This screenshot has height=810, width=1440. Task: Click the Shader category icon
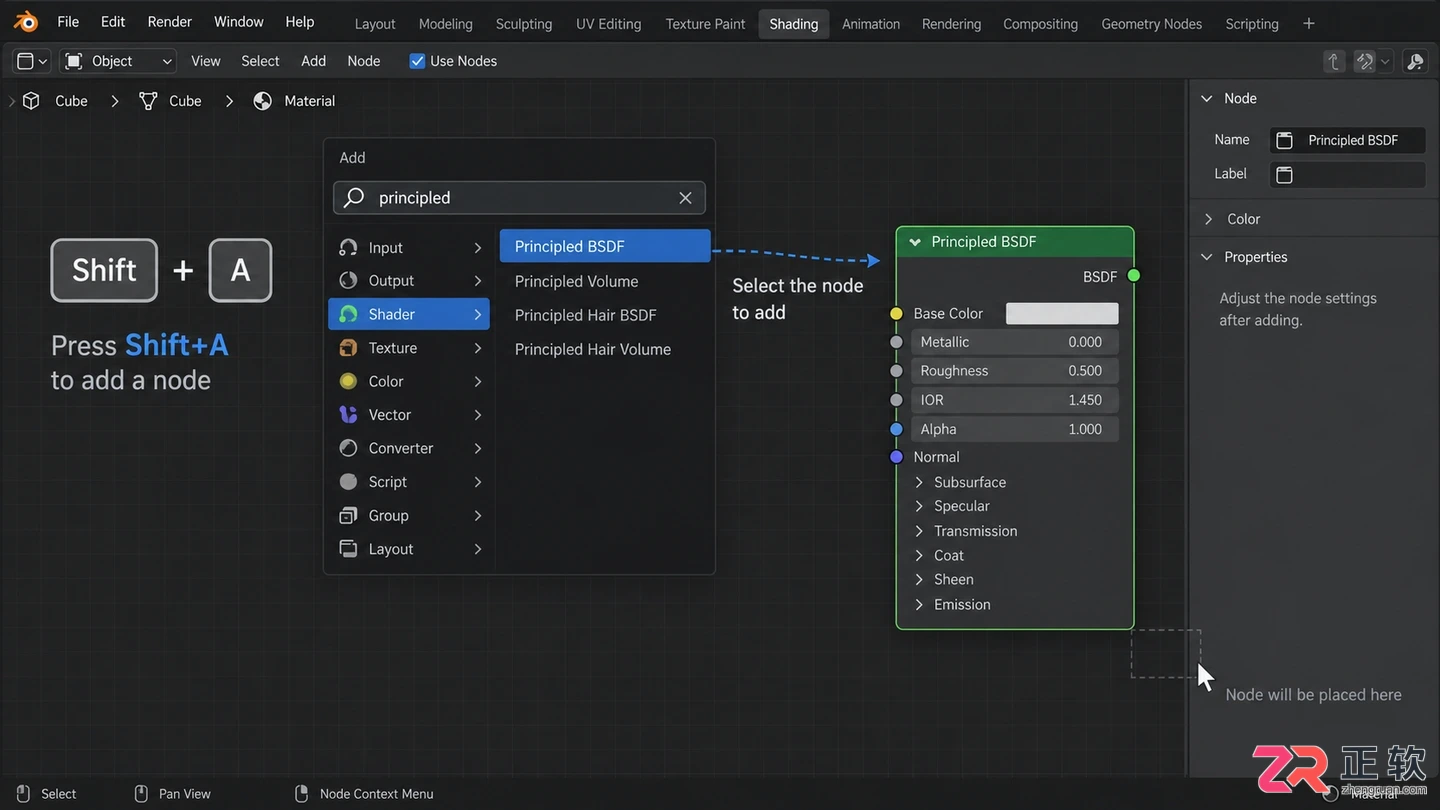[348, 314]
